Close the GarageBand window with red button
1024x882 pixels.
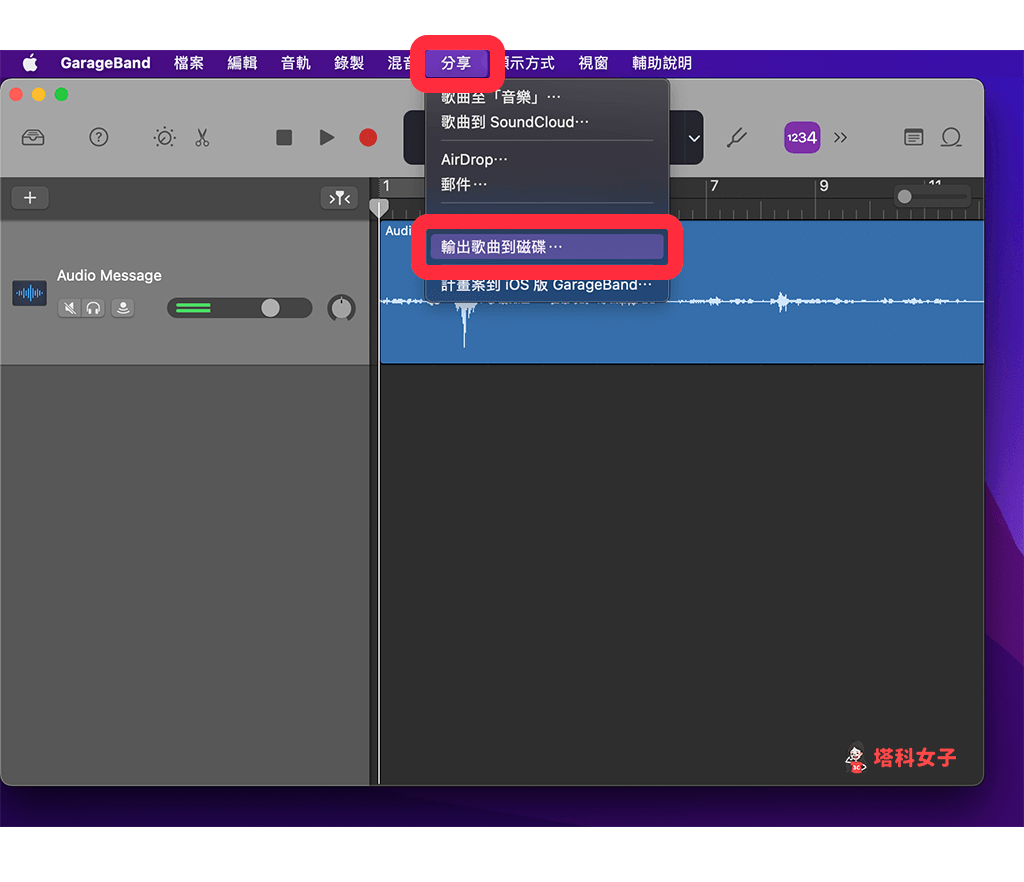16,95
